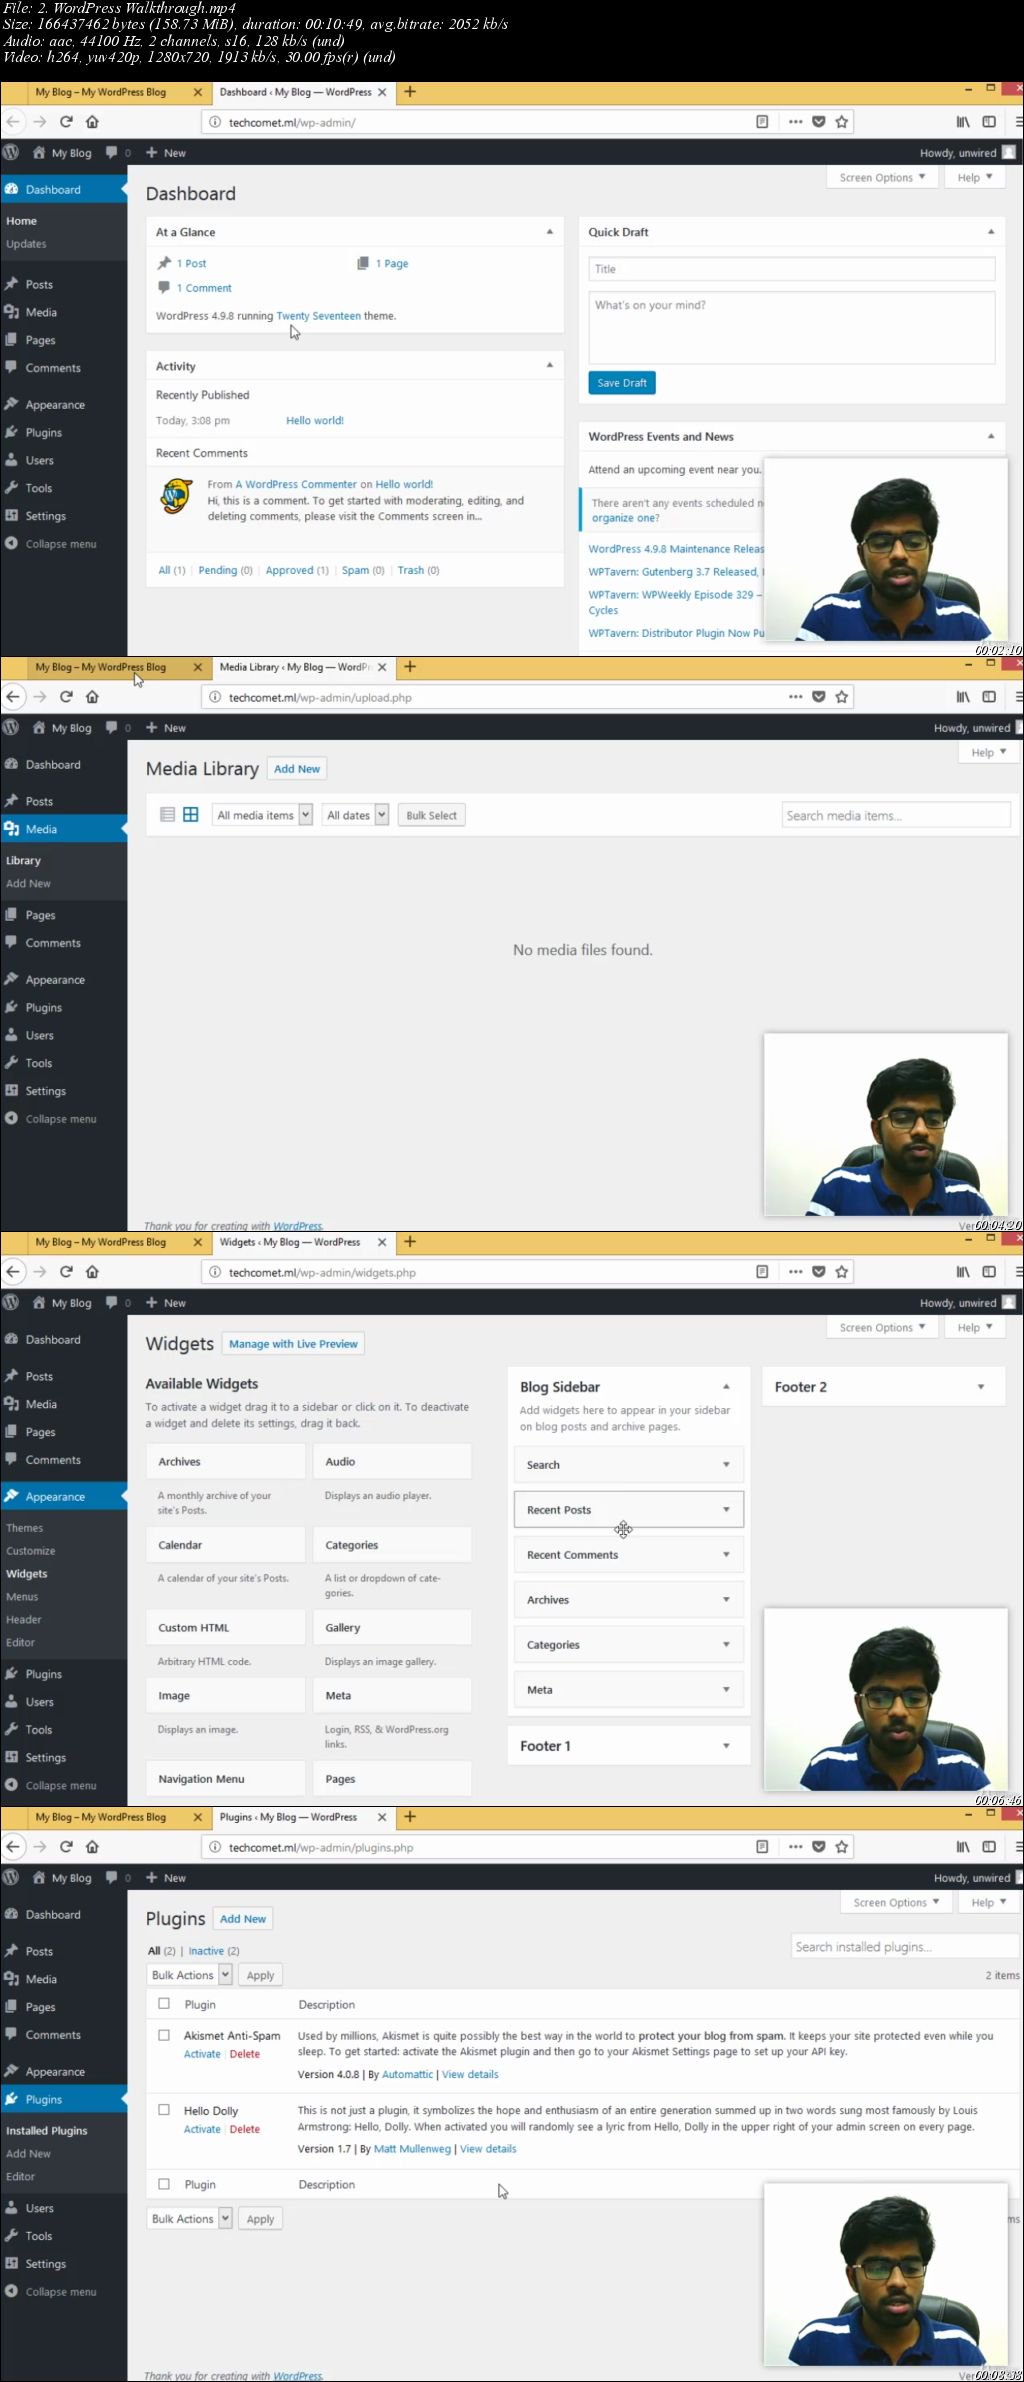Image resolution: width=1024 pixels, height=2382 pixels.
Task: Switch to My Blog browser tab in the Media Library frame
Action: [x=101, y=667]
